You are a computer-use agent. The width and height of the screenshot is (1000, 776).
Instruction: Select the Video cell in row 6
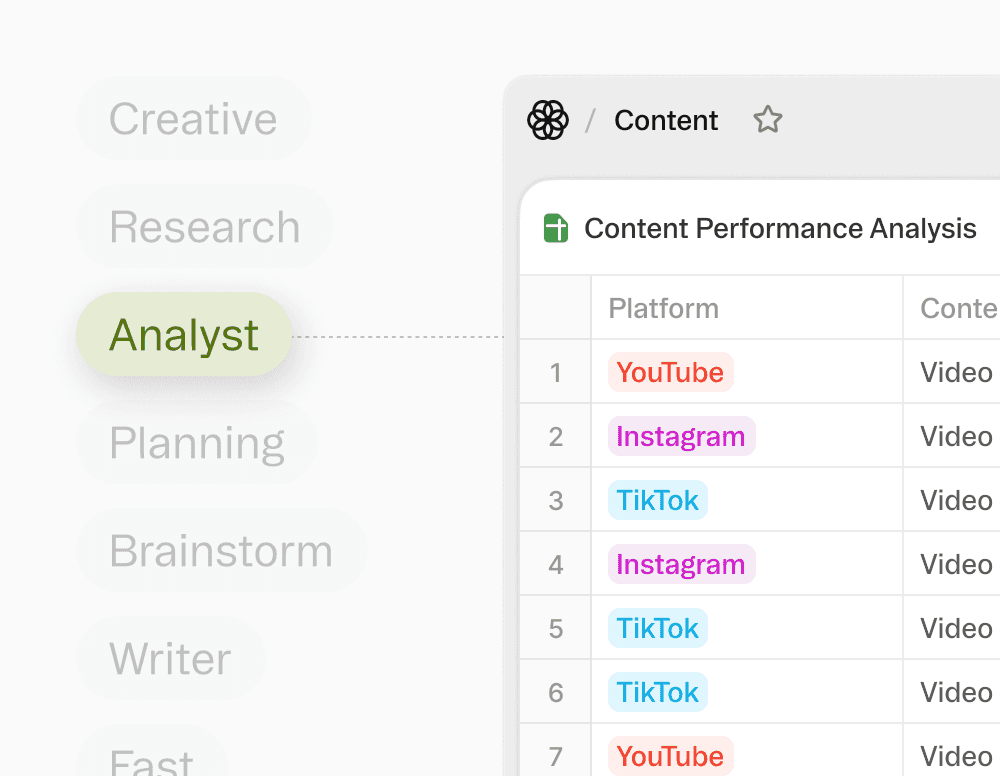[956, 693]
